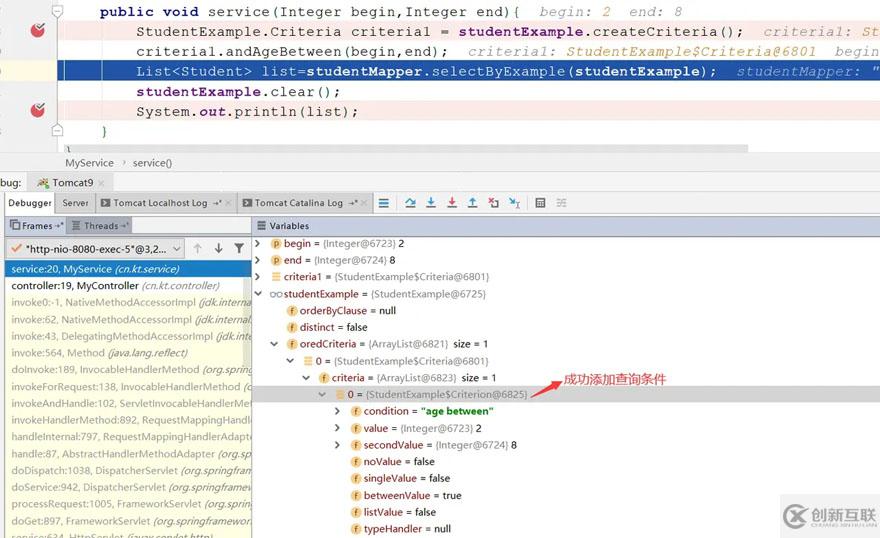Screen dimensions: 880x538
Task: Select the 'handle:87, AbstractHandlerMethodAdapter' frame
Action: click(129, 454)
